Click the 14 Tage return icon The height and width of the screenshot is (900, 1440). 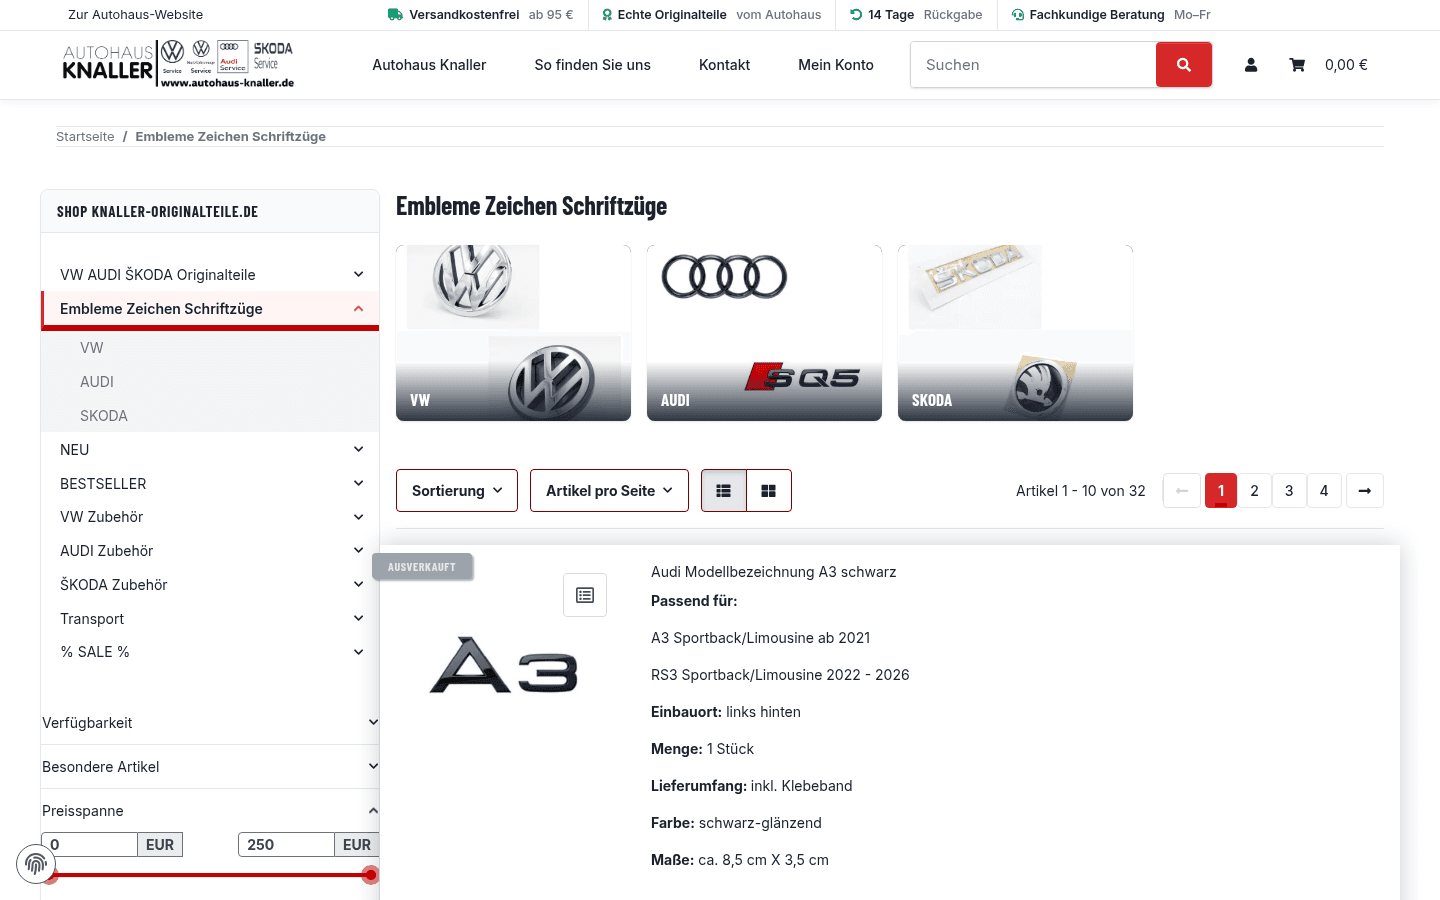pyautogui.click(x=856, y=15)
